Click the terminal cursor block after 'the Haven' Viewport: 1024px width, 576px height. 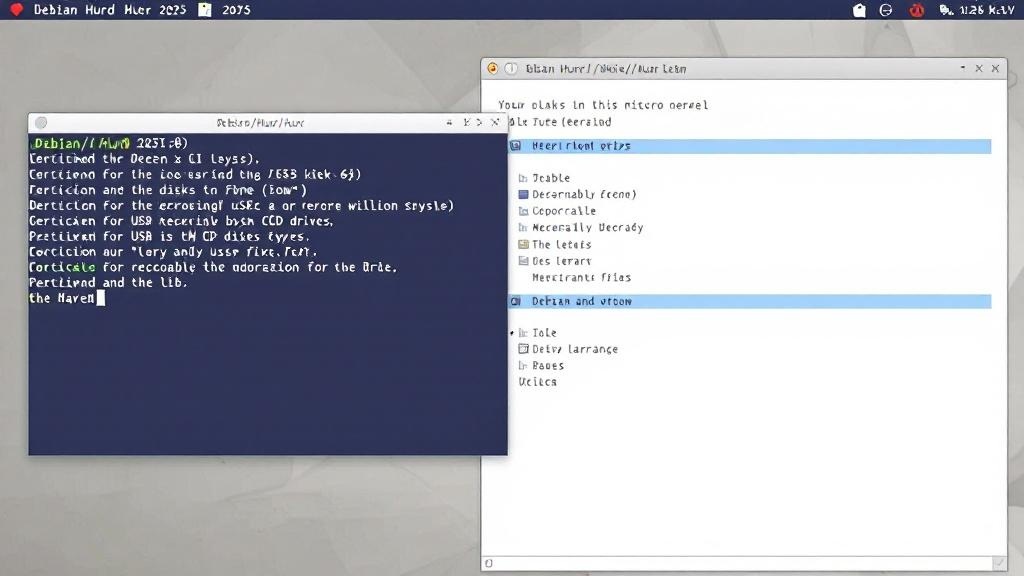(101, 298)
